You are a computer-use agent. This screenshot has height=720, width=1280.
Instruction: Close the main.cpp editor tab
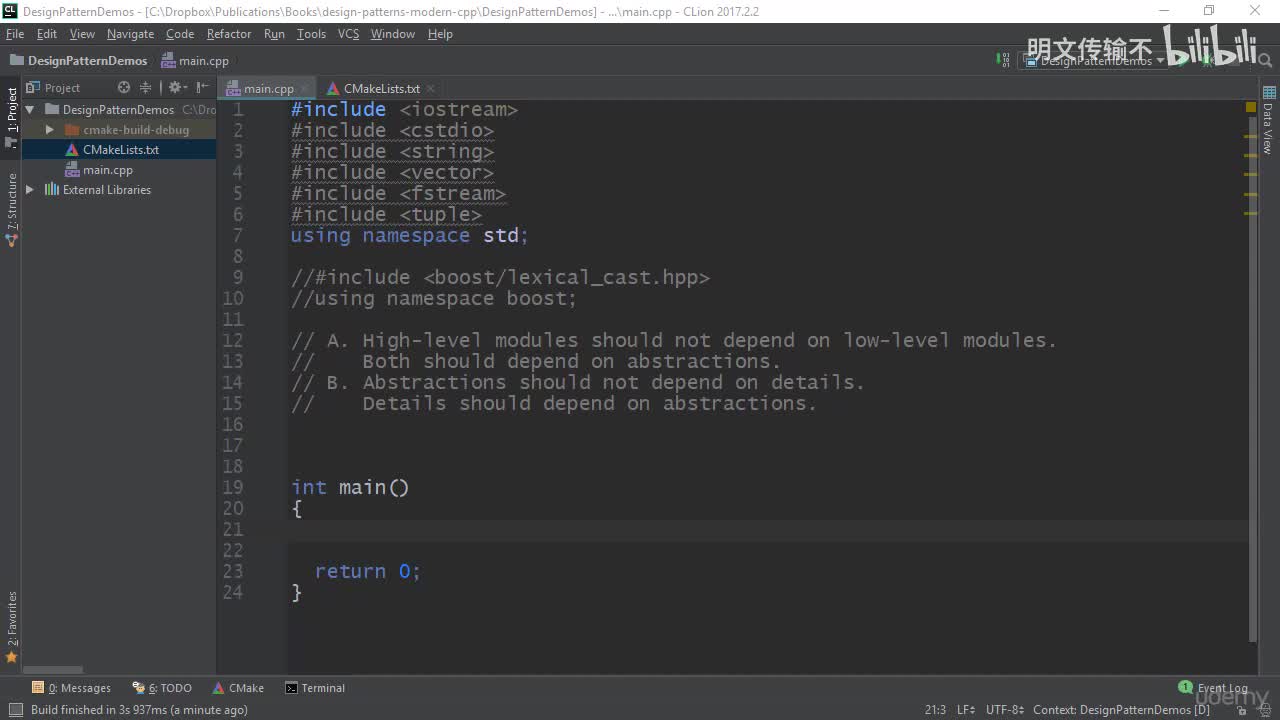[303, 89]
